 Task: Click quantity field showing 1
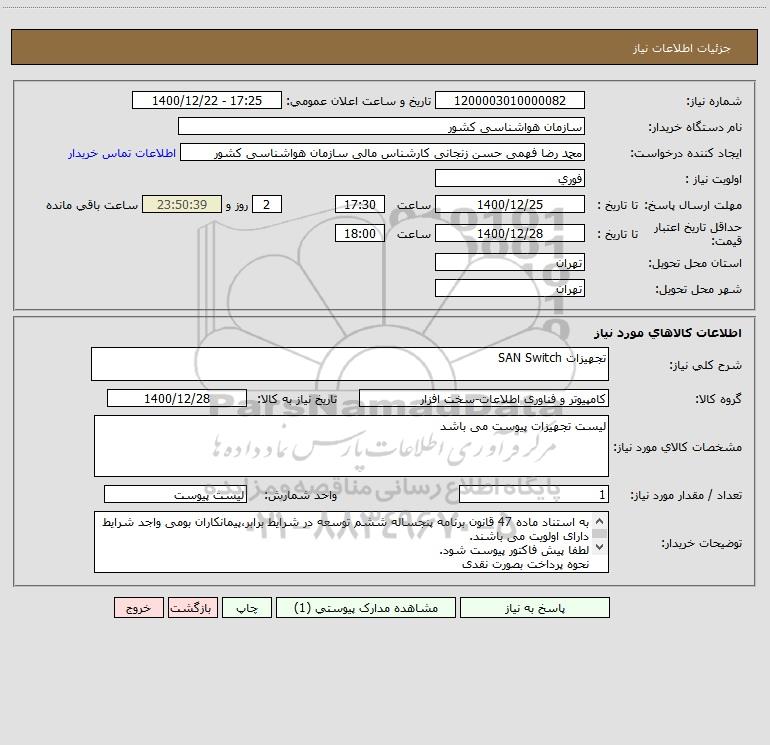tap(534, 494)
